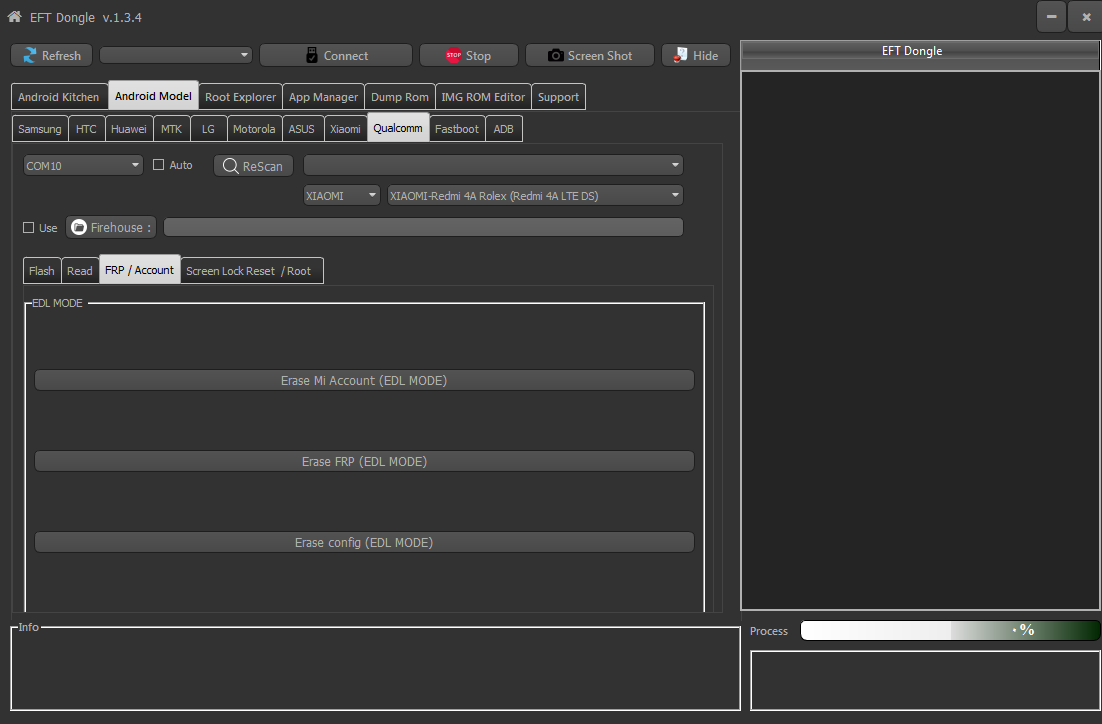Enable the Auto checkbox
This screenshot has width=1102, height=724.
(x=159, y=164)
